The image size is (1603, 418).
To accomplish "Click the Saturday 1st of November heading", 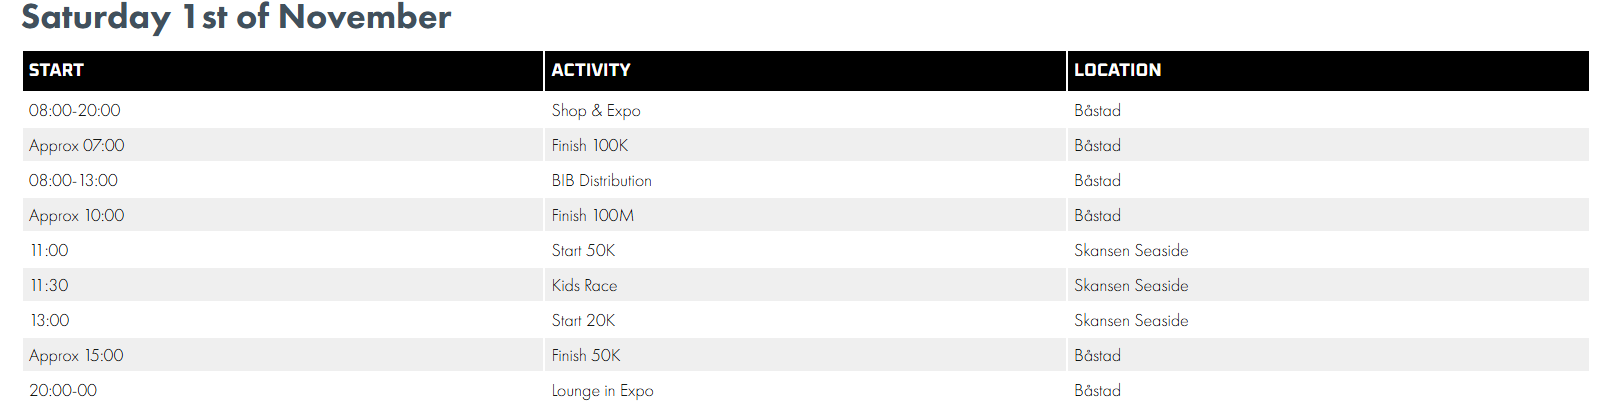I will 236,17.
